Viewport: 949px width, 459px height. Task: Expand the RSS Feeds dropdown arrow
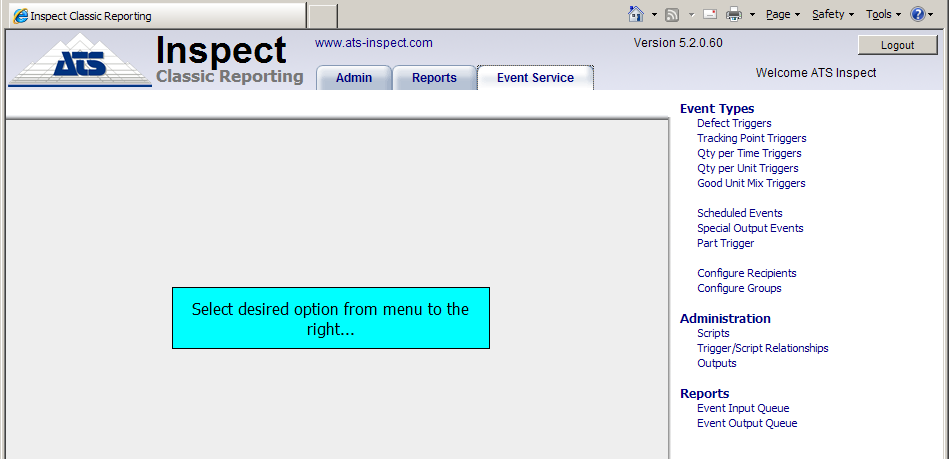point(691,15)
